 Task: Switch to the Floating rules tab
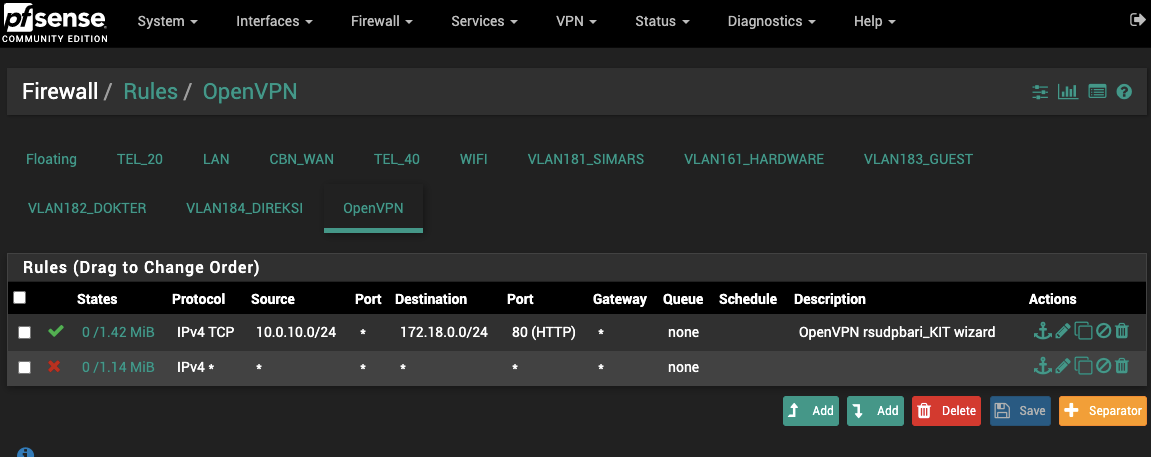pos(51,159)
